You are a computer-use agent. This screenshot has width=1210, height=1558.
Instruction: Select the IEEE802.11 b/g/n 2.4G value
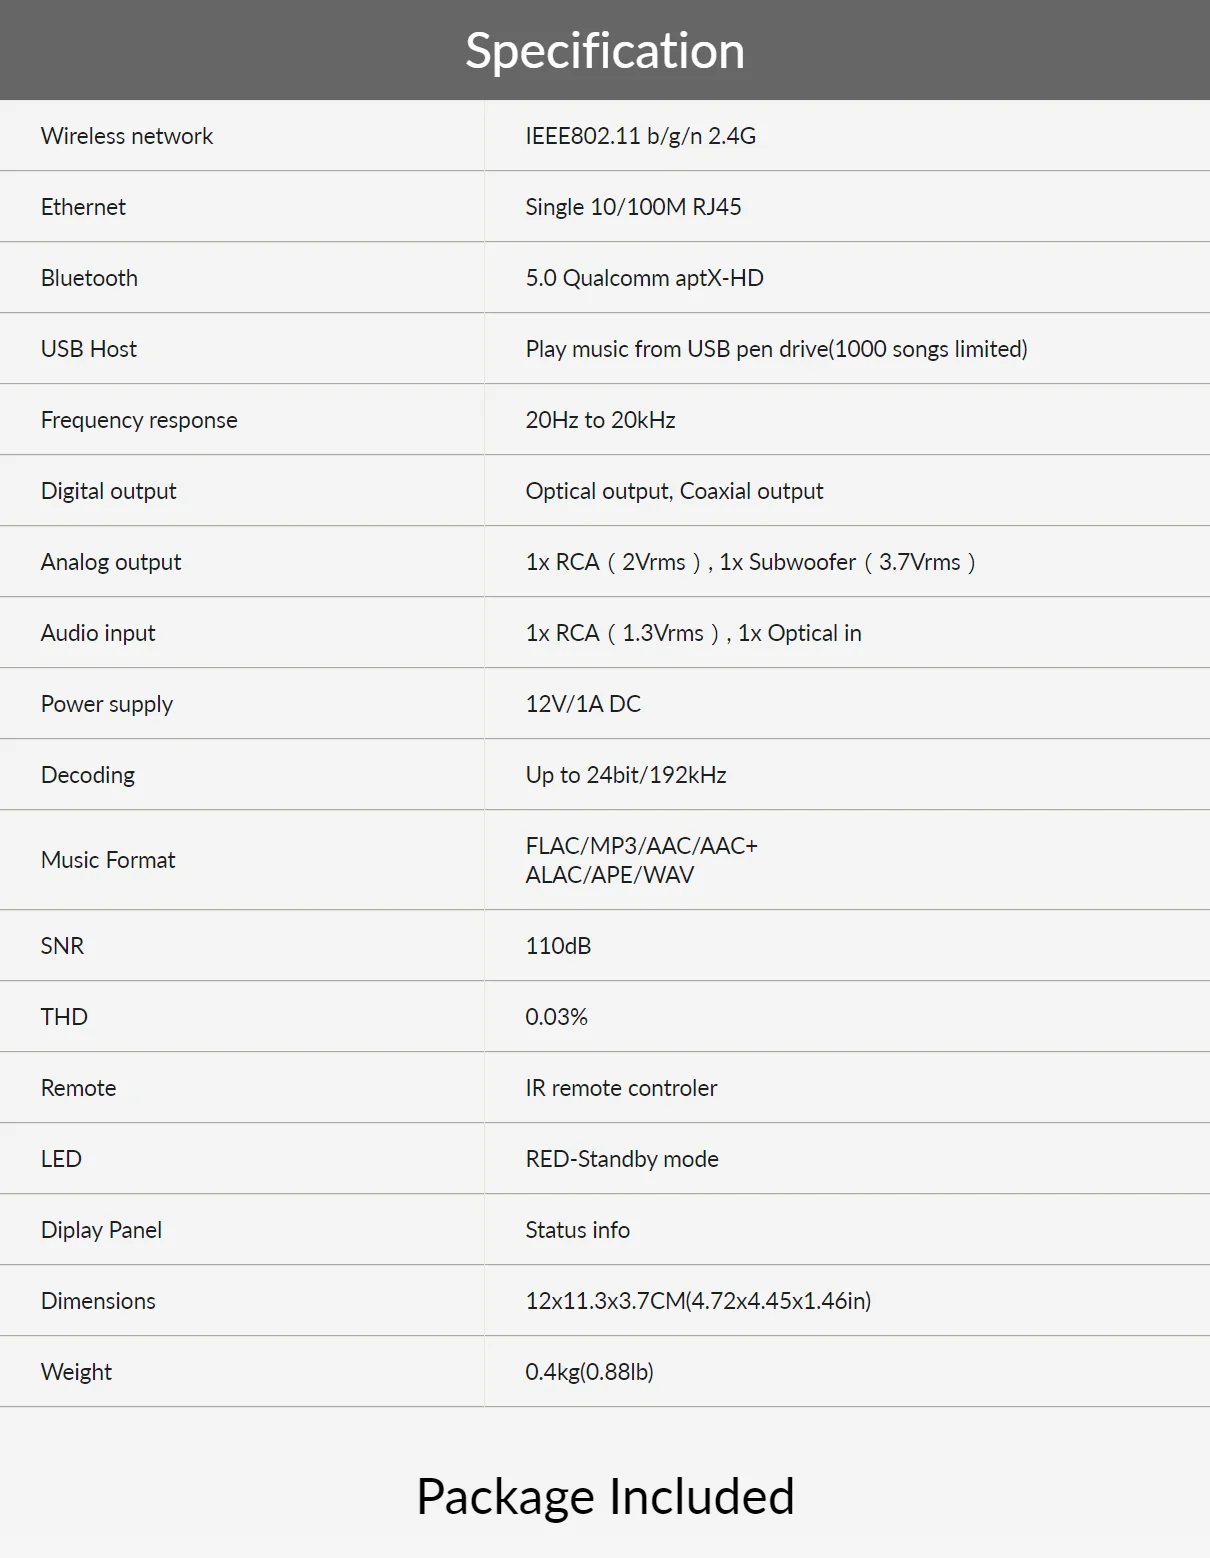640,136
